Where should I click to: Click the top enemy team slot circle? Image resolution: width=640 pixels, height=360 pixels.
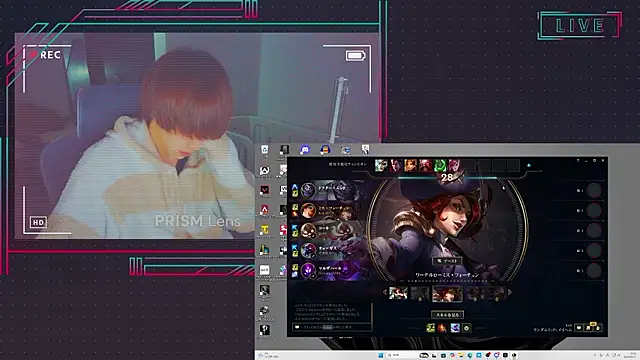coord(594,190)
